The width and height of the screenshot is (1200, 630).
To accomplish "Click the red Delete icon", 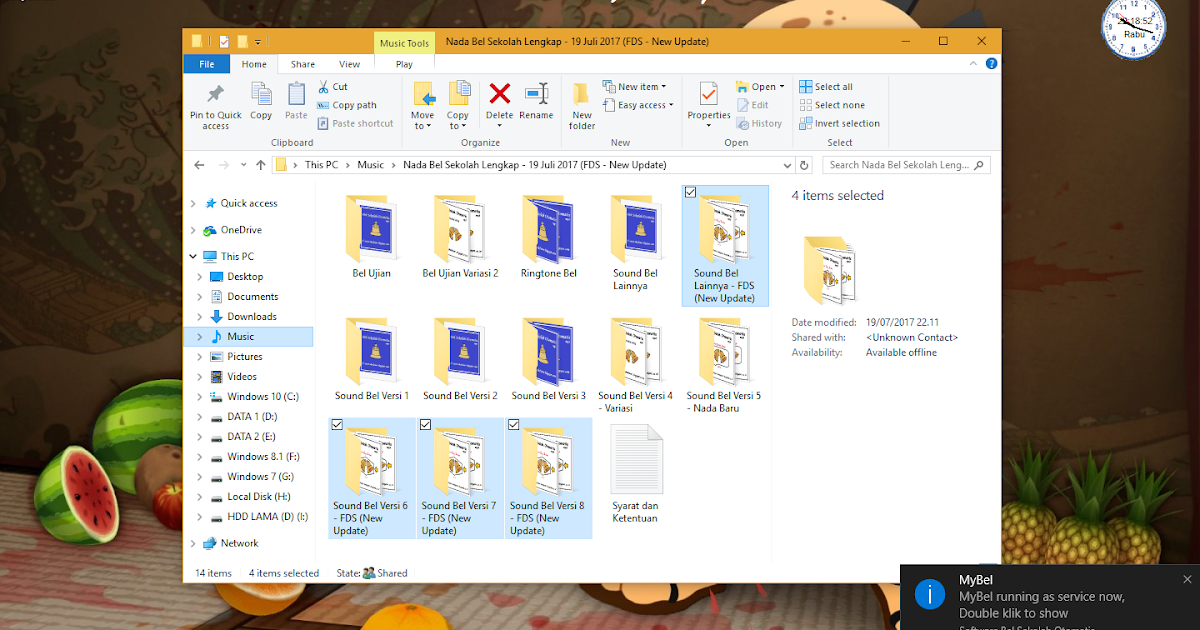I will pyautogui.click(x=499, y=94).
